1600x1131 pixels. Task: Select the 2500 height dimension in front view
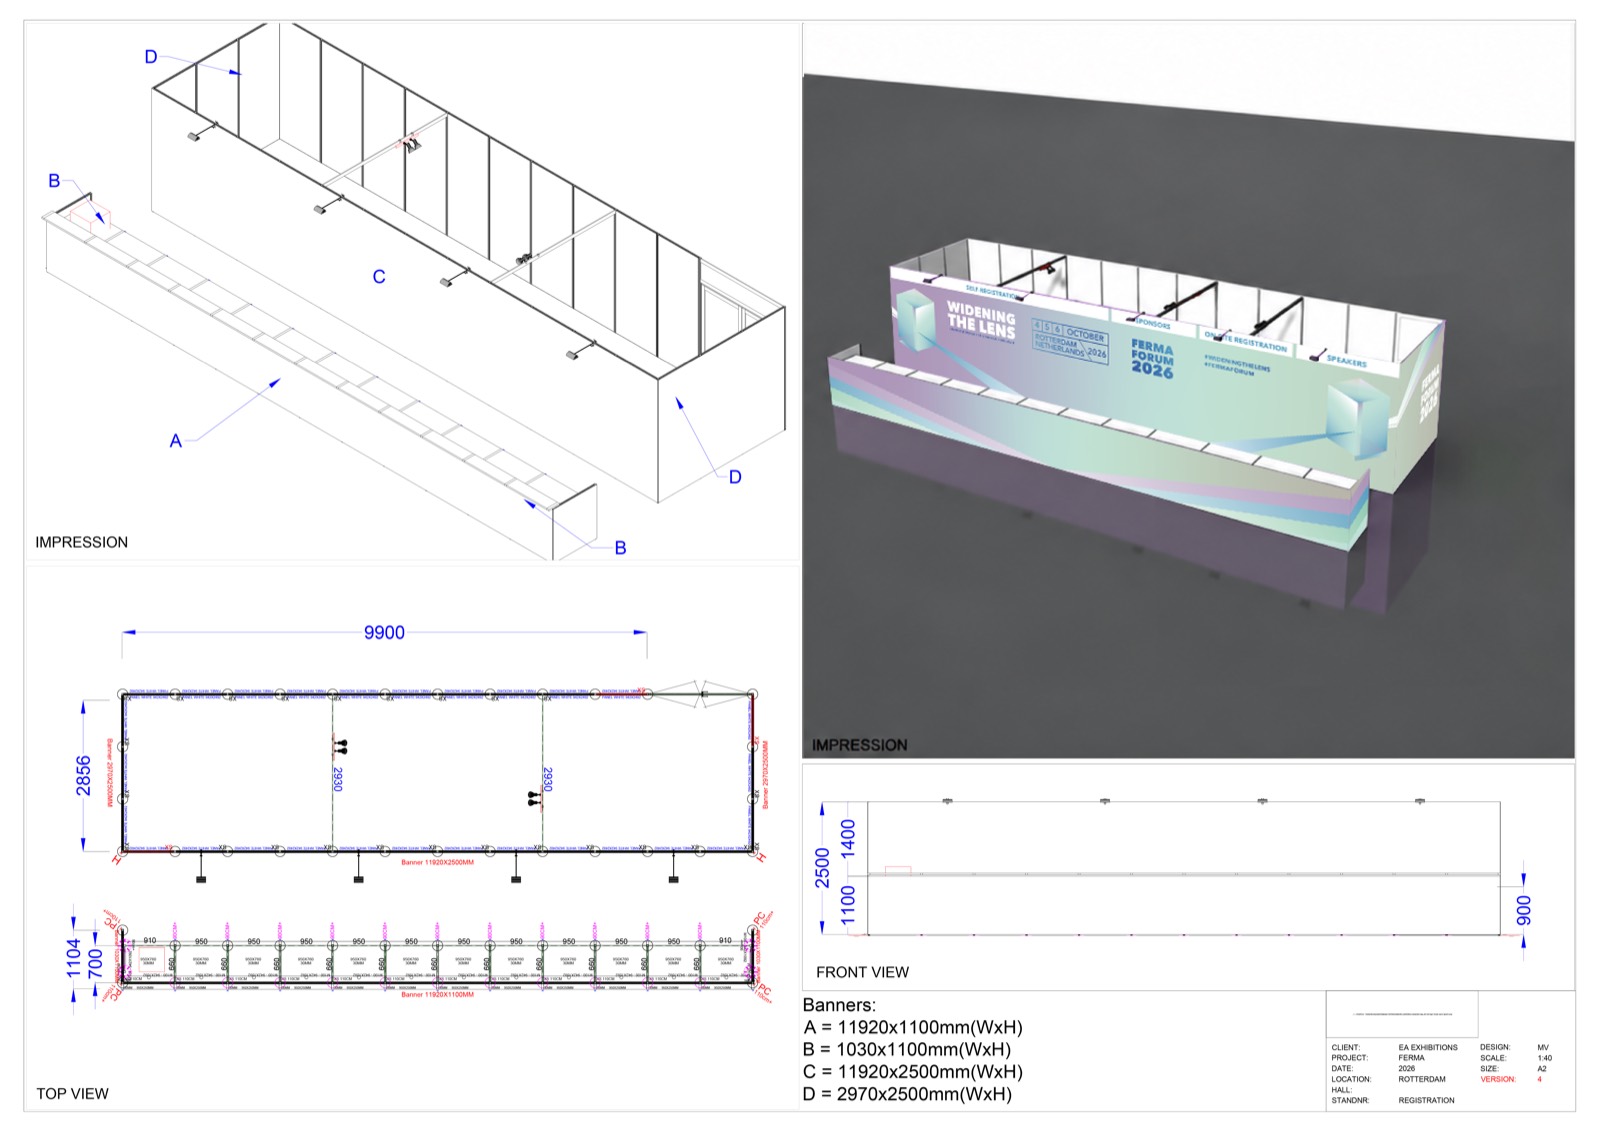823,868
